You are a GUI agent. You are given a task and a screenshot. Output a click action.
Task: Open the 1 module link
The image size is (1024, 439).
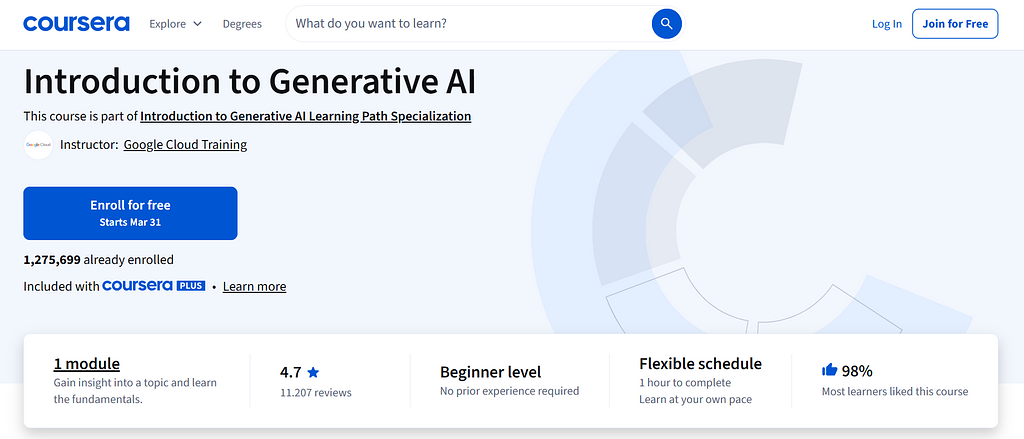87,364
